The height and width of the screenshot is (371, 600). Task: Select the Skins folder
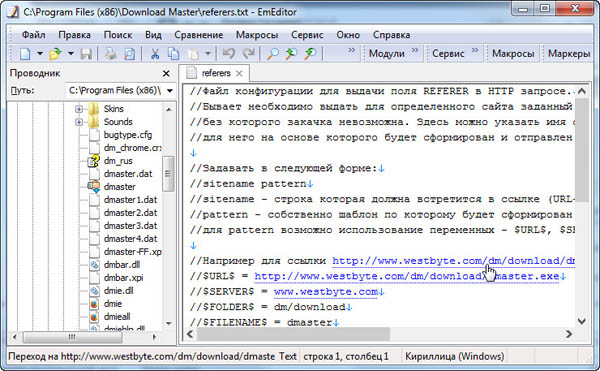(114, 109)
